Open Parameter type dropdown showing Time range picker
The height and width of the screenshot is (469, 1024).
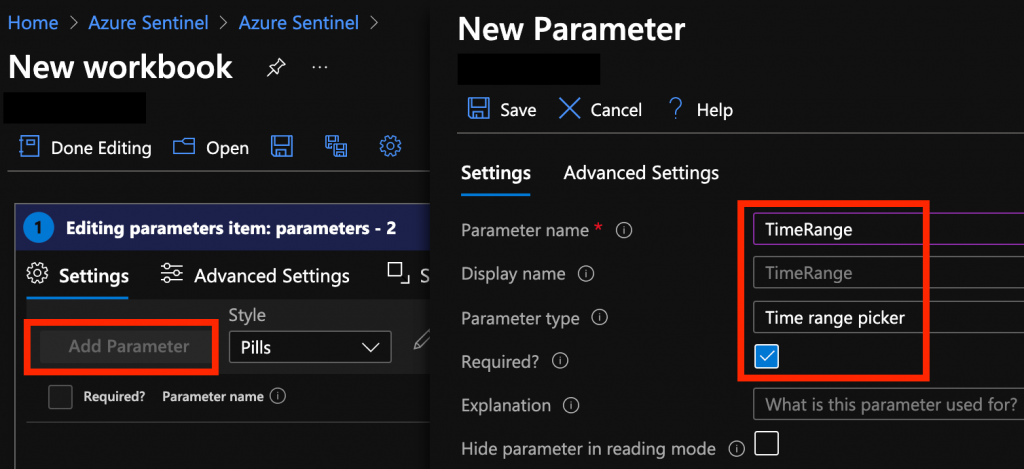coord(888,317)
